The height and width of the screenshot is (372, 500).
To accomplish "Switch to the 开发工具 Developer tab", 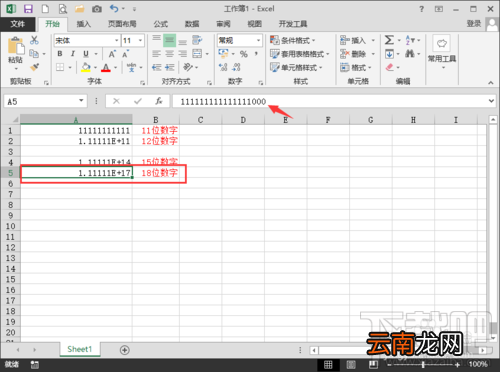I will coord(293,24).
